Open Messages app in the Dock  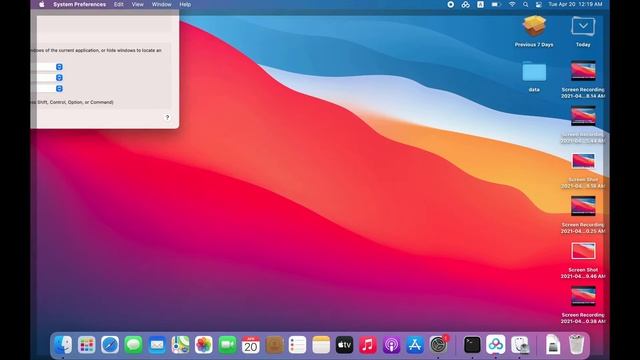click(x=133, y=345)
